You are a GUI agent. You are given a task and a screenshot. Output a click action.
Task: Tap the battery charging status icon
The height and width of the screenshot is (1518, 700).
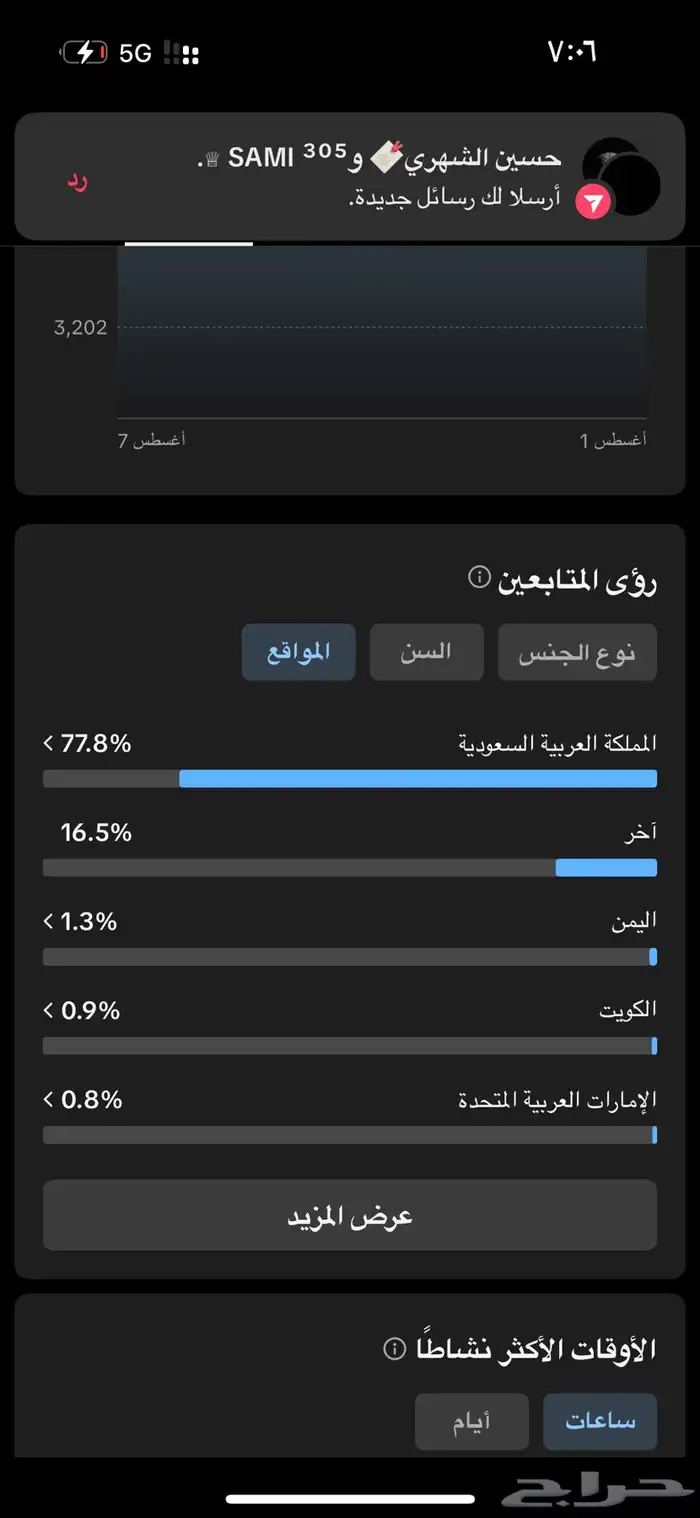tap(84, 53)
